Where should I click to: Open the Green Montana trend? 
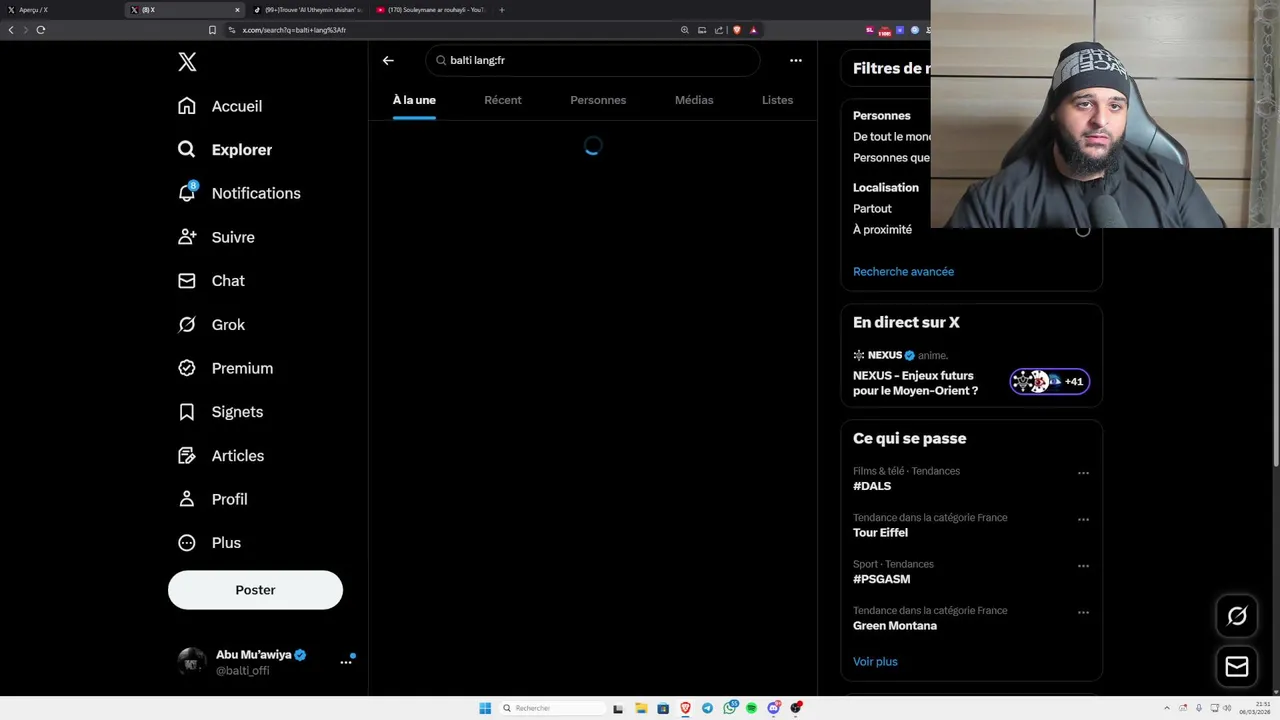point(895,626)
